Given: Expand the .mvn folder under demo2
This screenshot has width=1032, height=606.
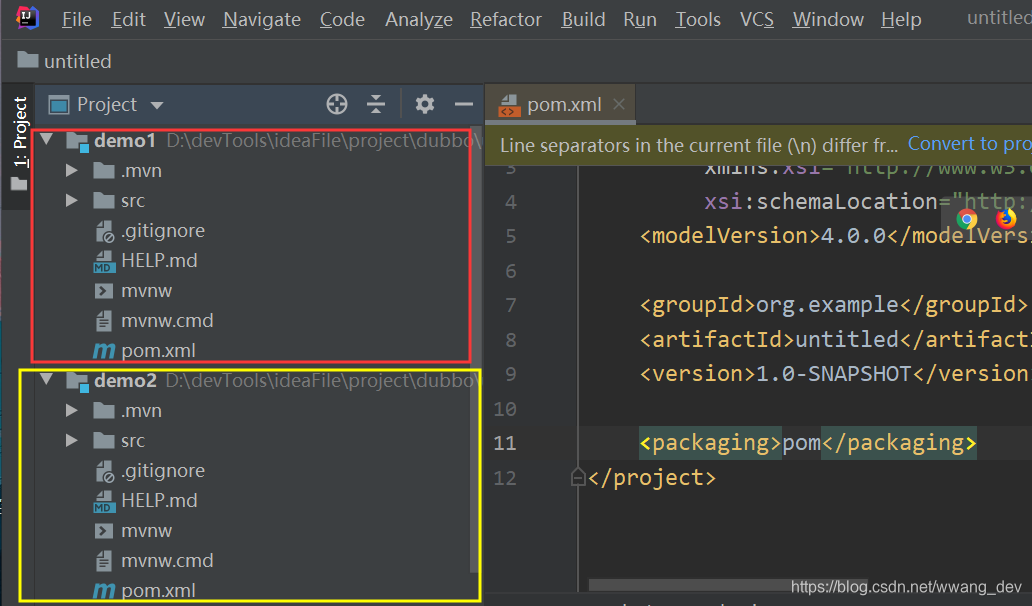Looking at the screenshot, I should click(x=71, y=411).
